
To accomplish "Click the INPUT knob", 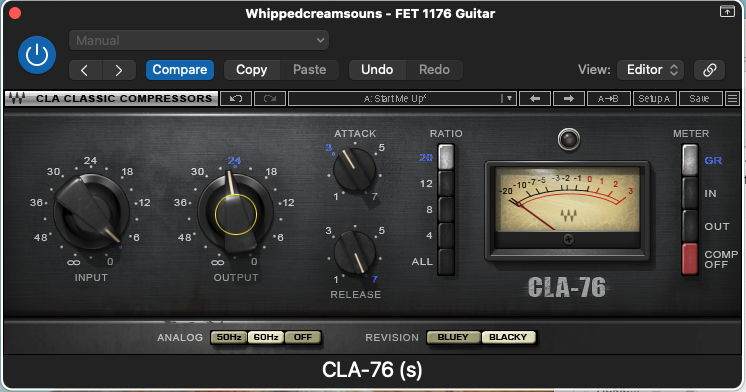I will [x=90, y=212].
